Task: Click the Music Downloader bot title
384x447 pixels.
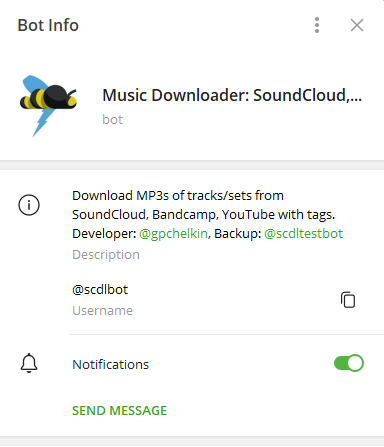Action: [232, 95]
